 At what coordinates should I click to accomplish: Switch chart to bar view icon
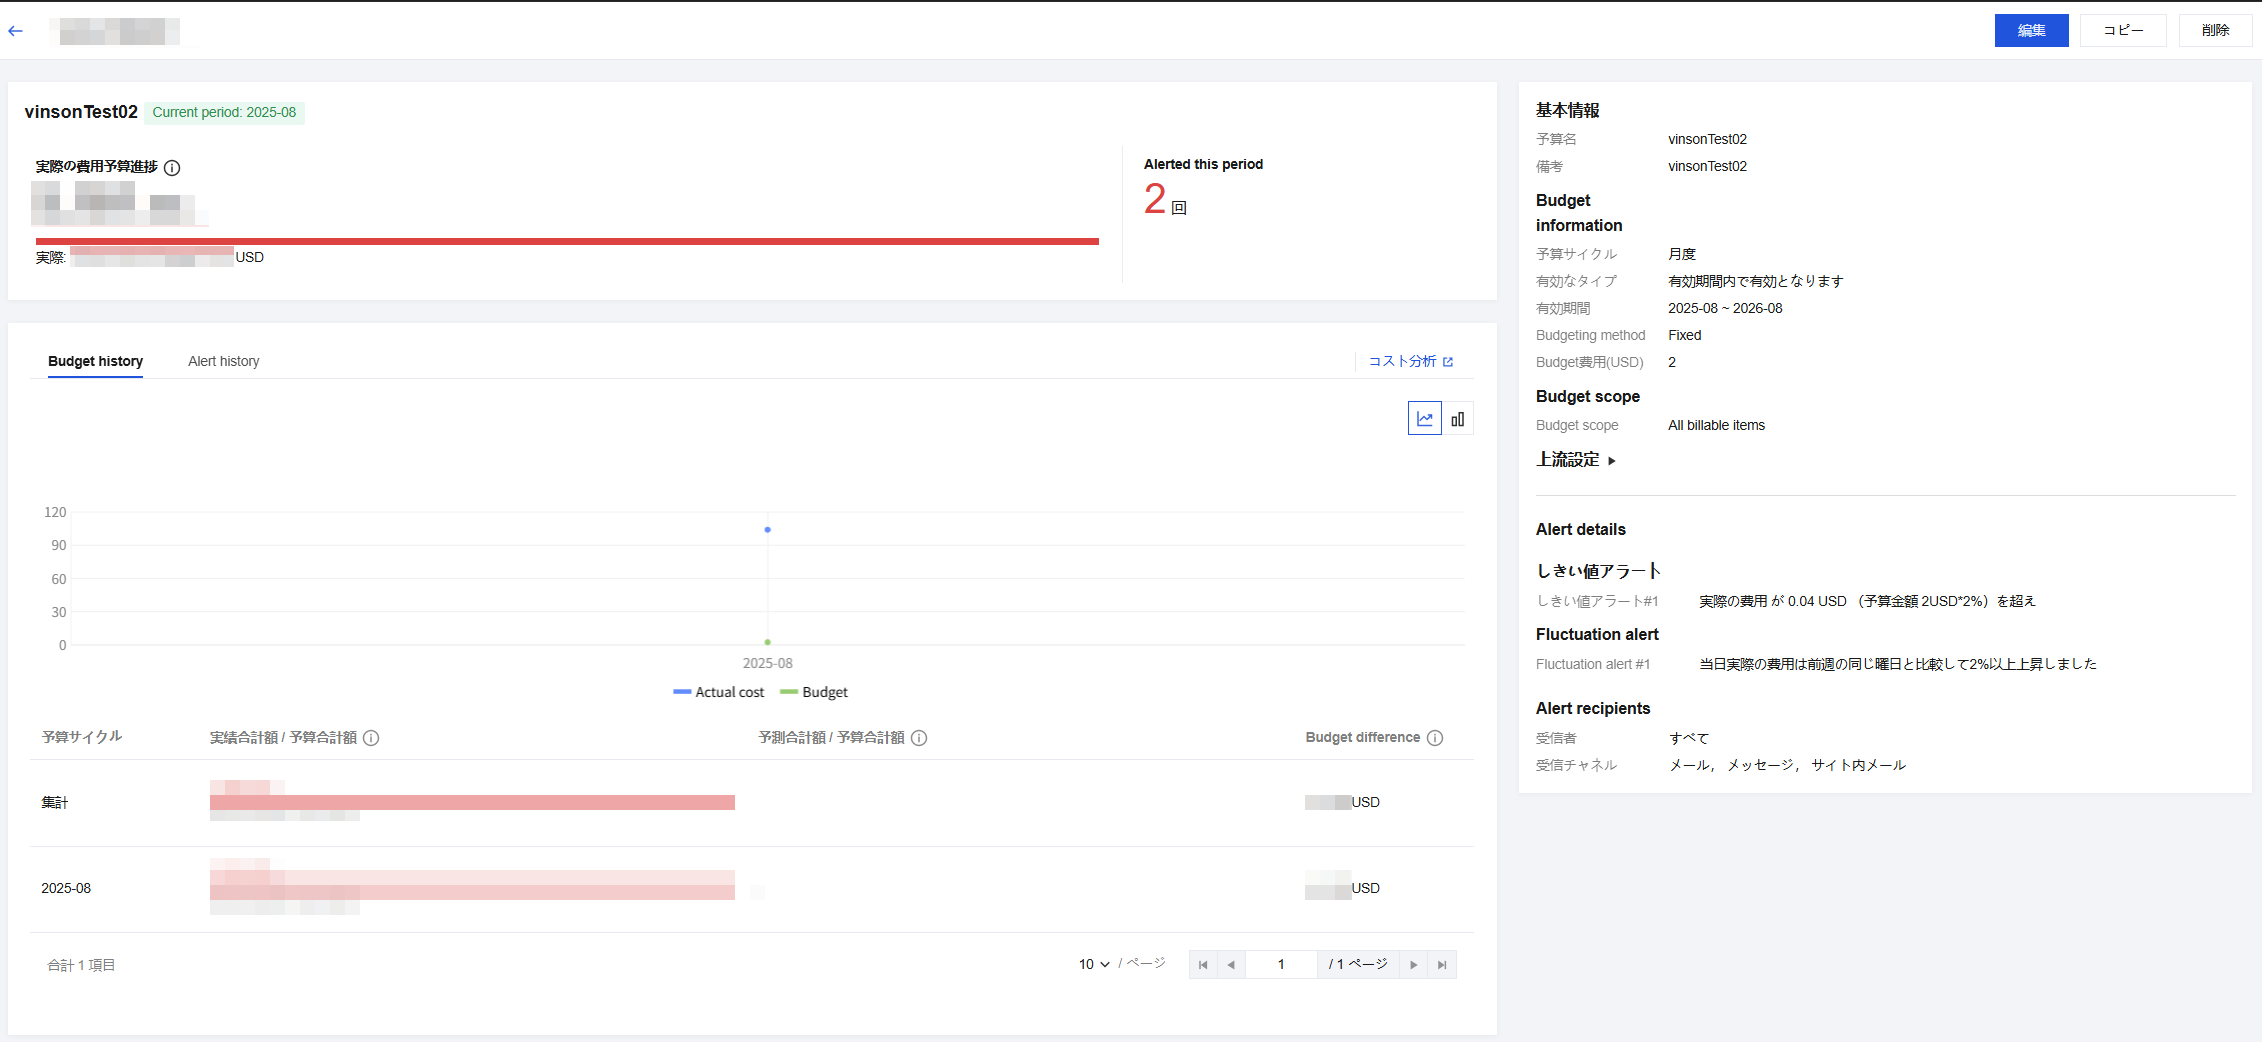tap(1458, 419)
